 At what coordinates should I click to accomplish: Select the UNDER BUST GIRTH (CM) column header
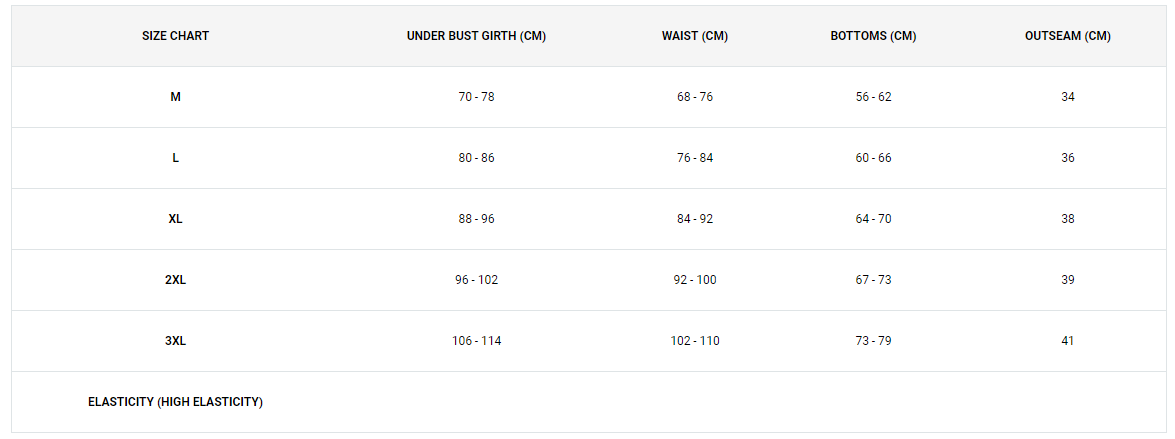(477, 36)
